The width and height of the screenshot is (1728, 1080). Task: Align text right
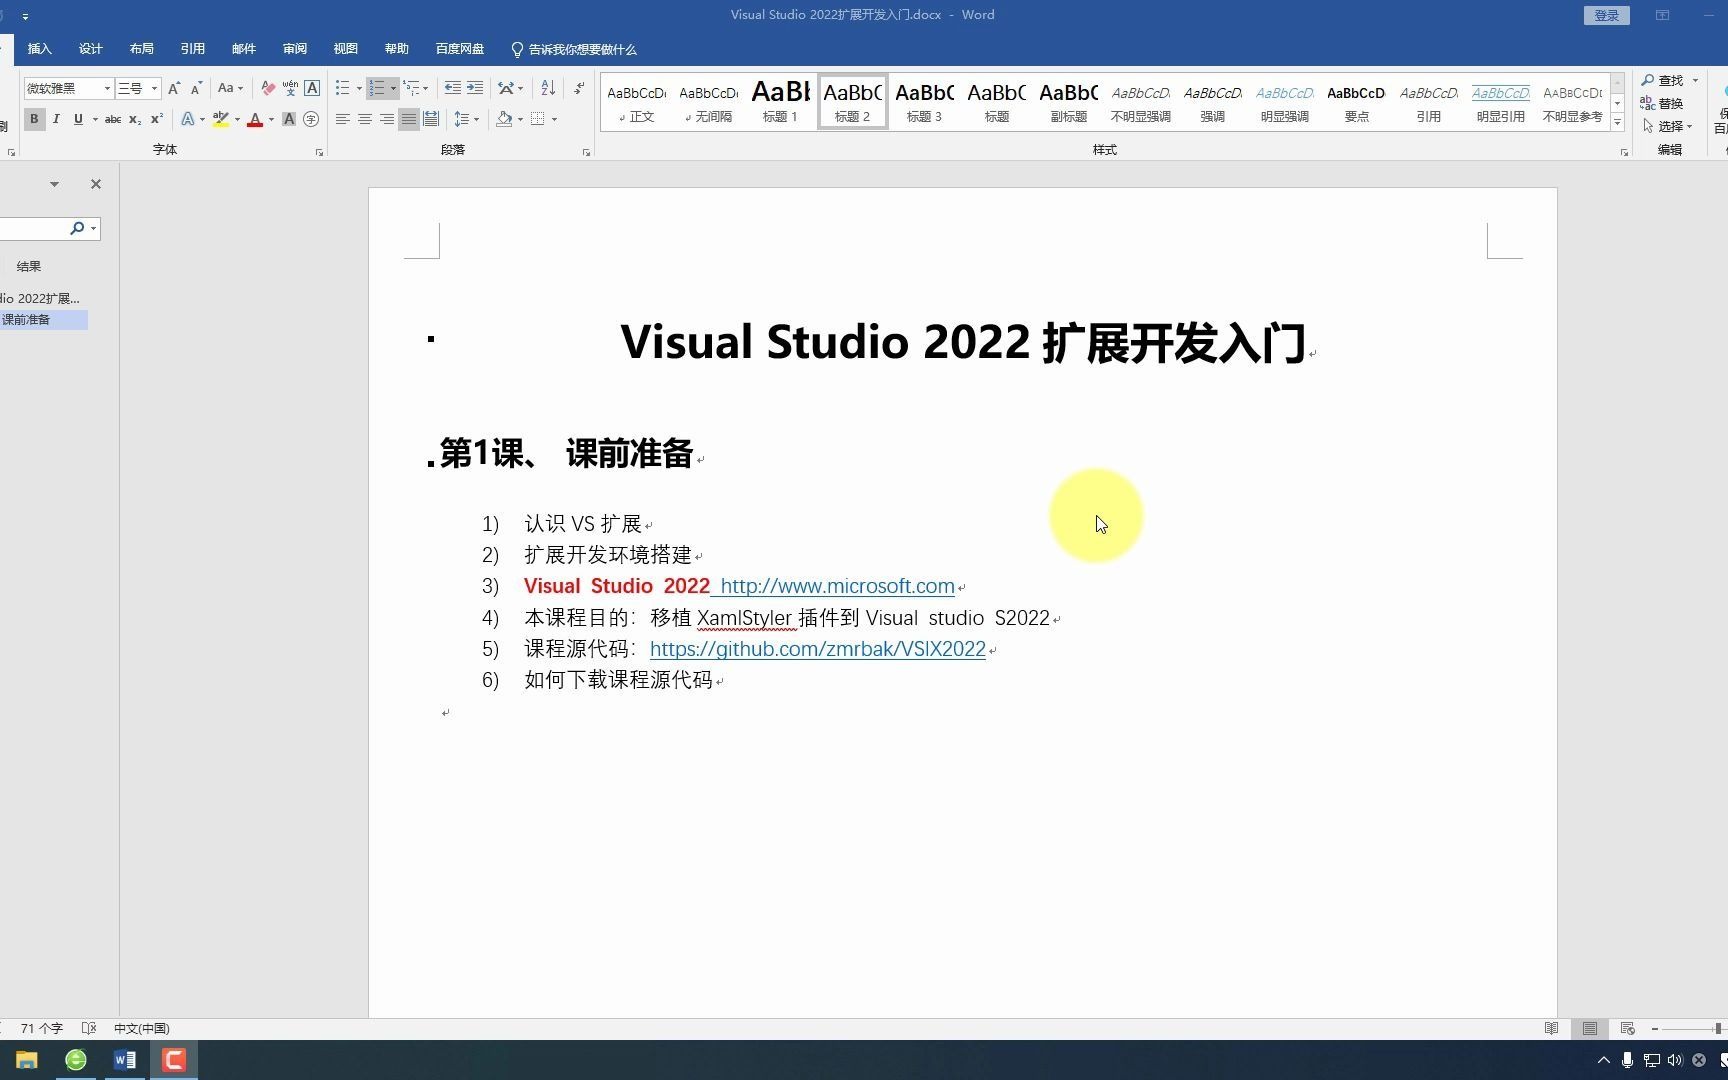pyautogui.click(x=387, y=119)
